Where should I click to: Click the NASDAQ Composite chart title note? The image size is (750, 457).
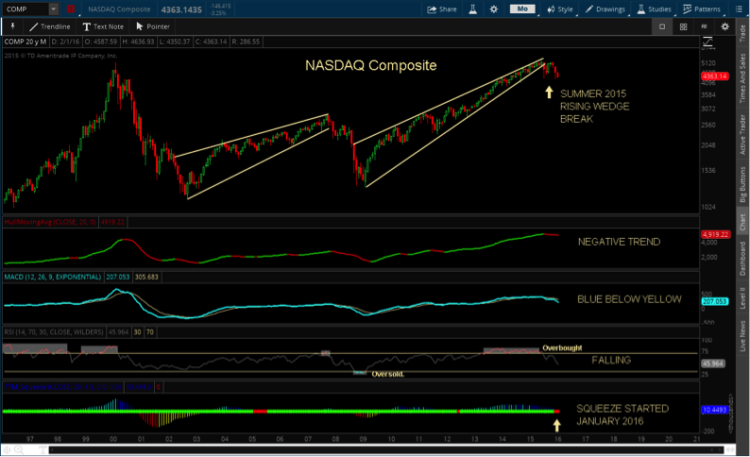[x=371, y=65]
